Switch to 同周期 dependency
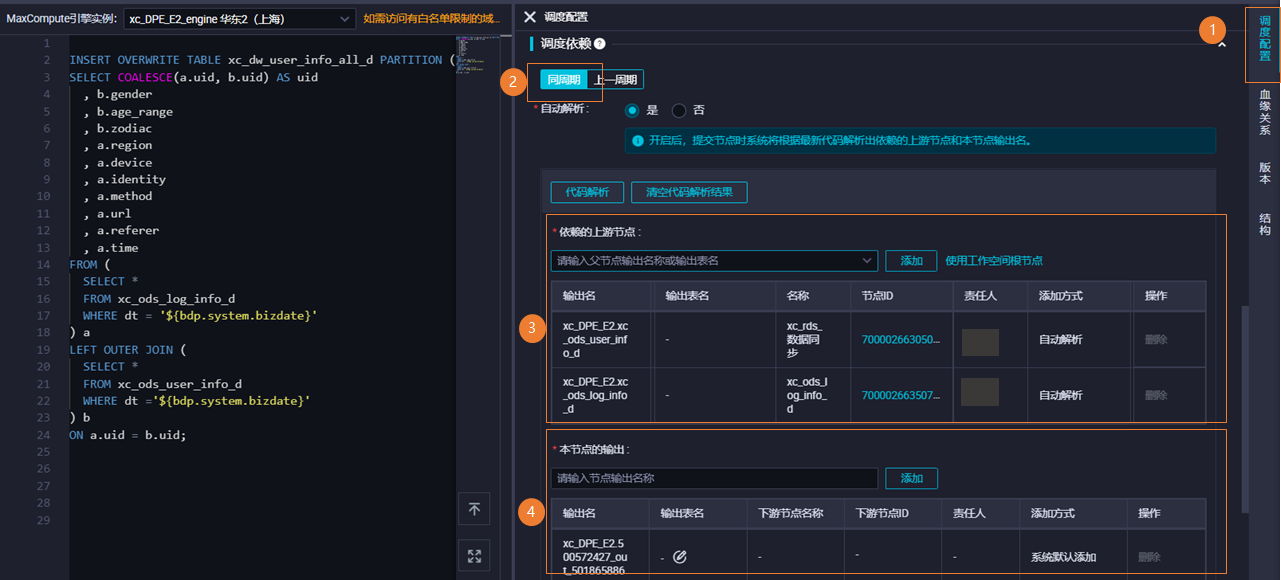 coord(564,80)
